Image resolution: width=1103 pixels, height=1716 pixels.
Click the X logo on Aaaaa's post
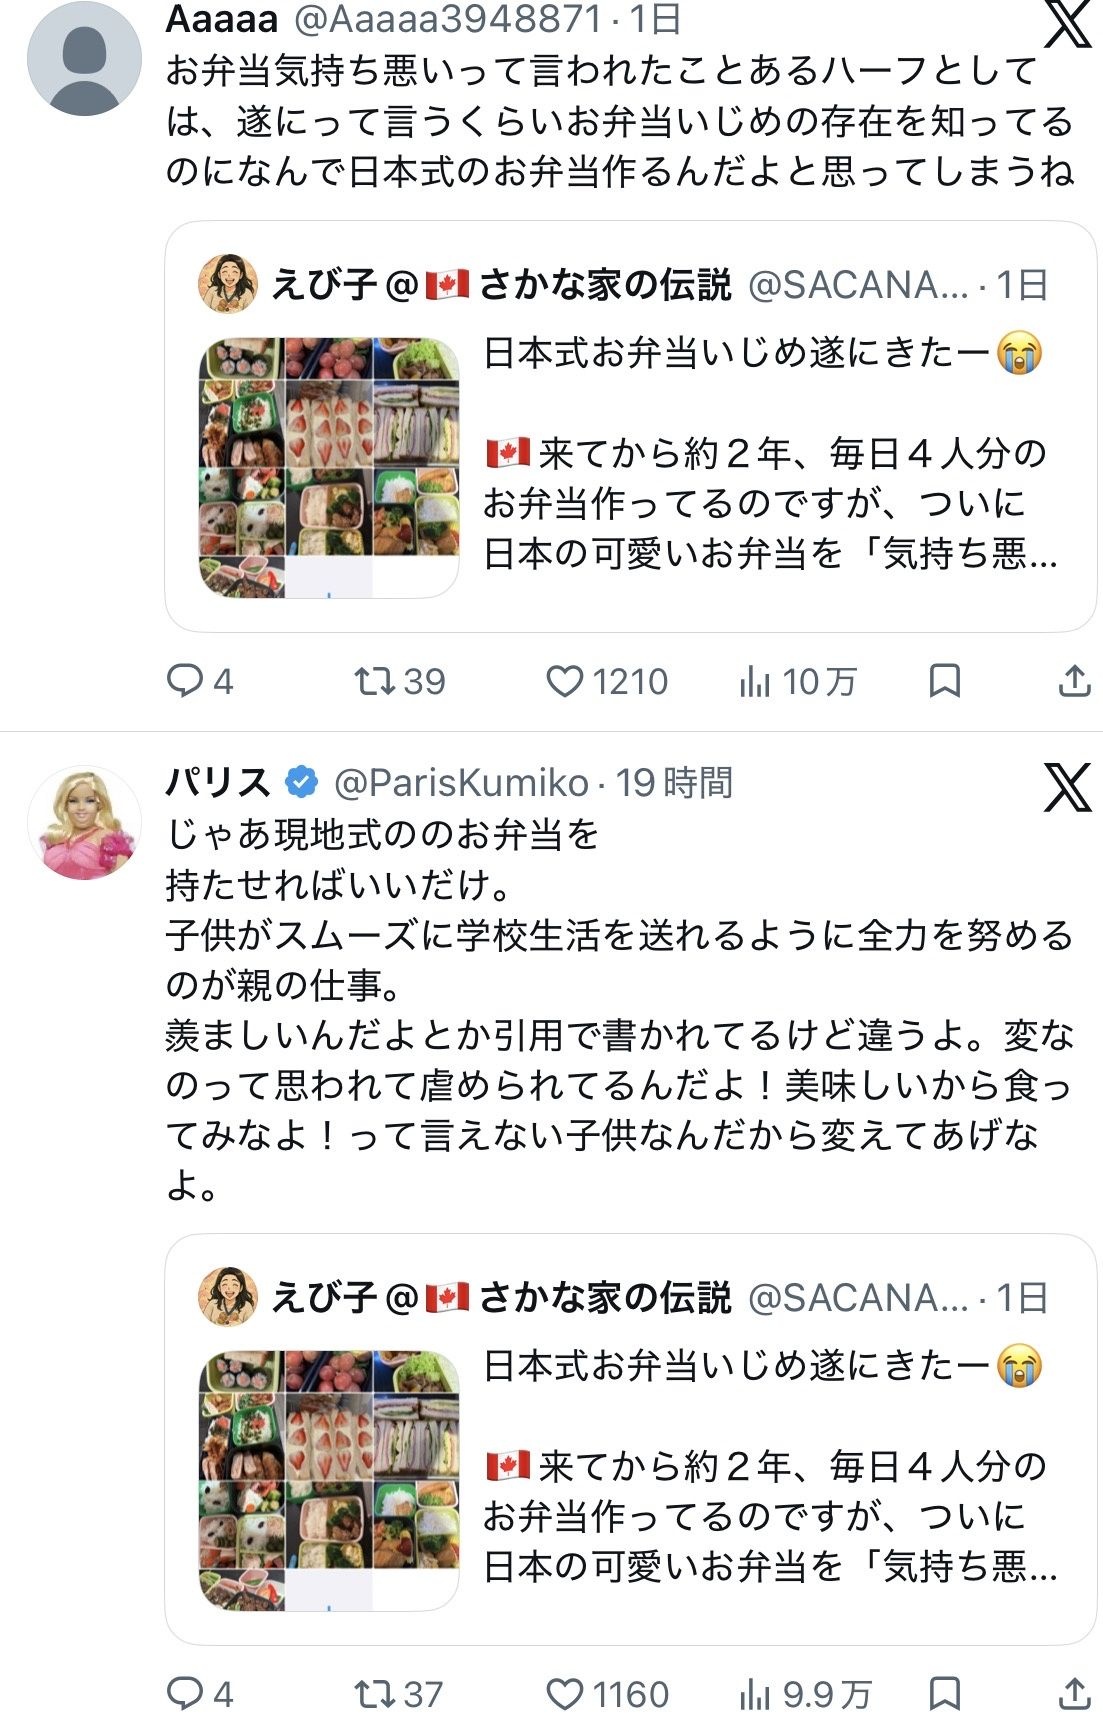point(1067,24)
